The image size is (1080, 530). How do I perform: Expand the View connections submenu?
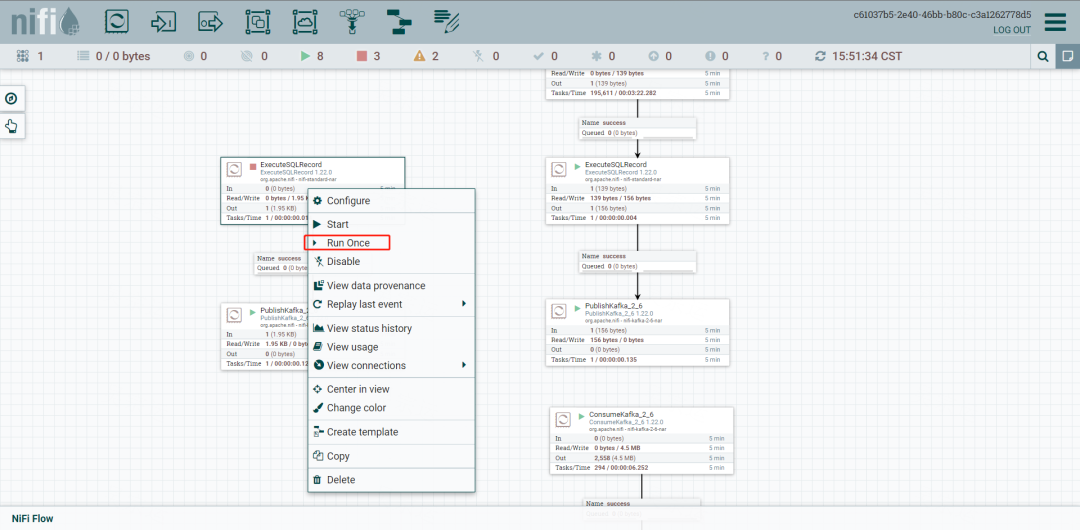click(391, 365)
